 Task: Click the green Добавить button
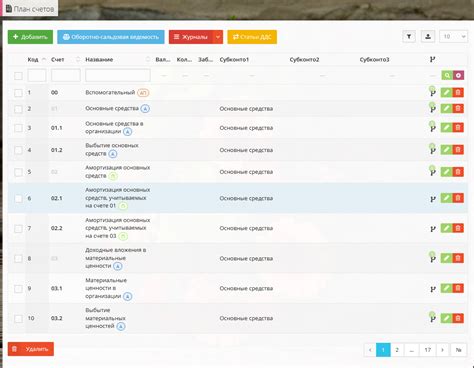(x=30, y=37)
